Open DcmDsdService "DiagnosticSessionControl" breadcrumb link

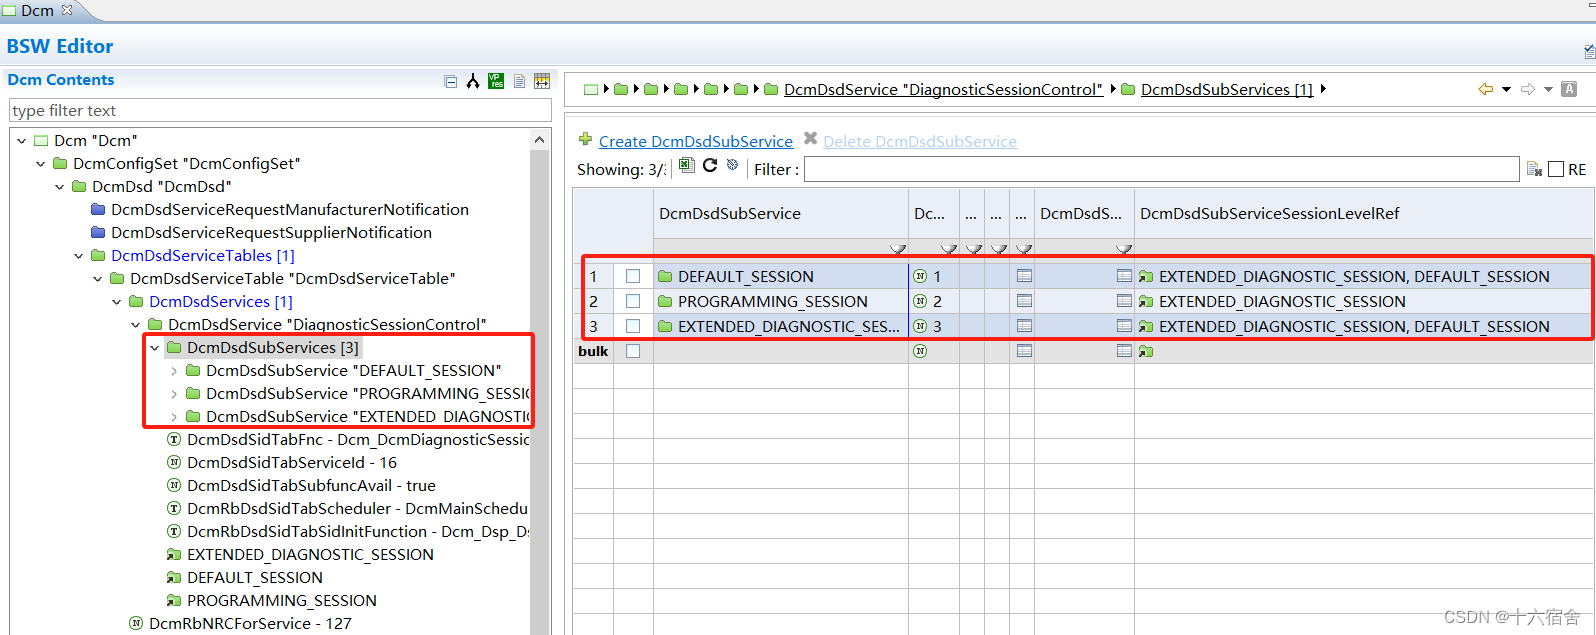[943, 90]
